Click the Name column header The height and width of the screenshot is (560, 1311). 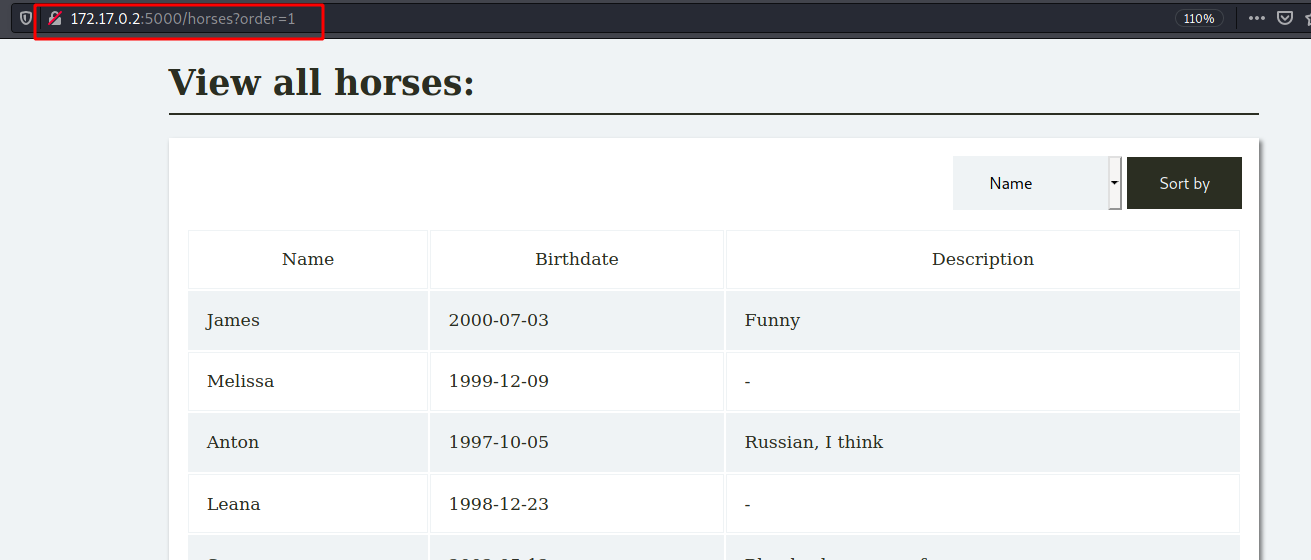pos(308,259)
